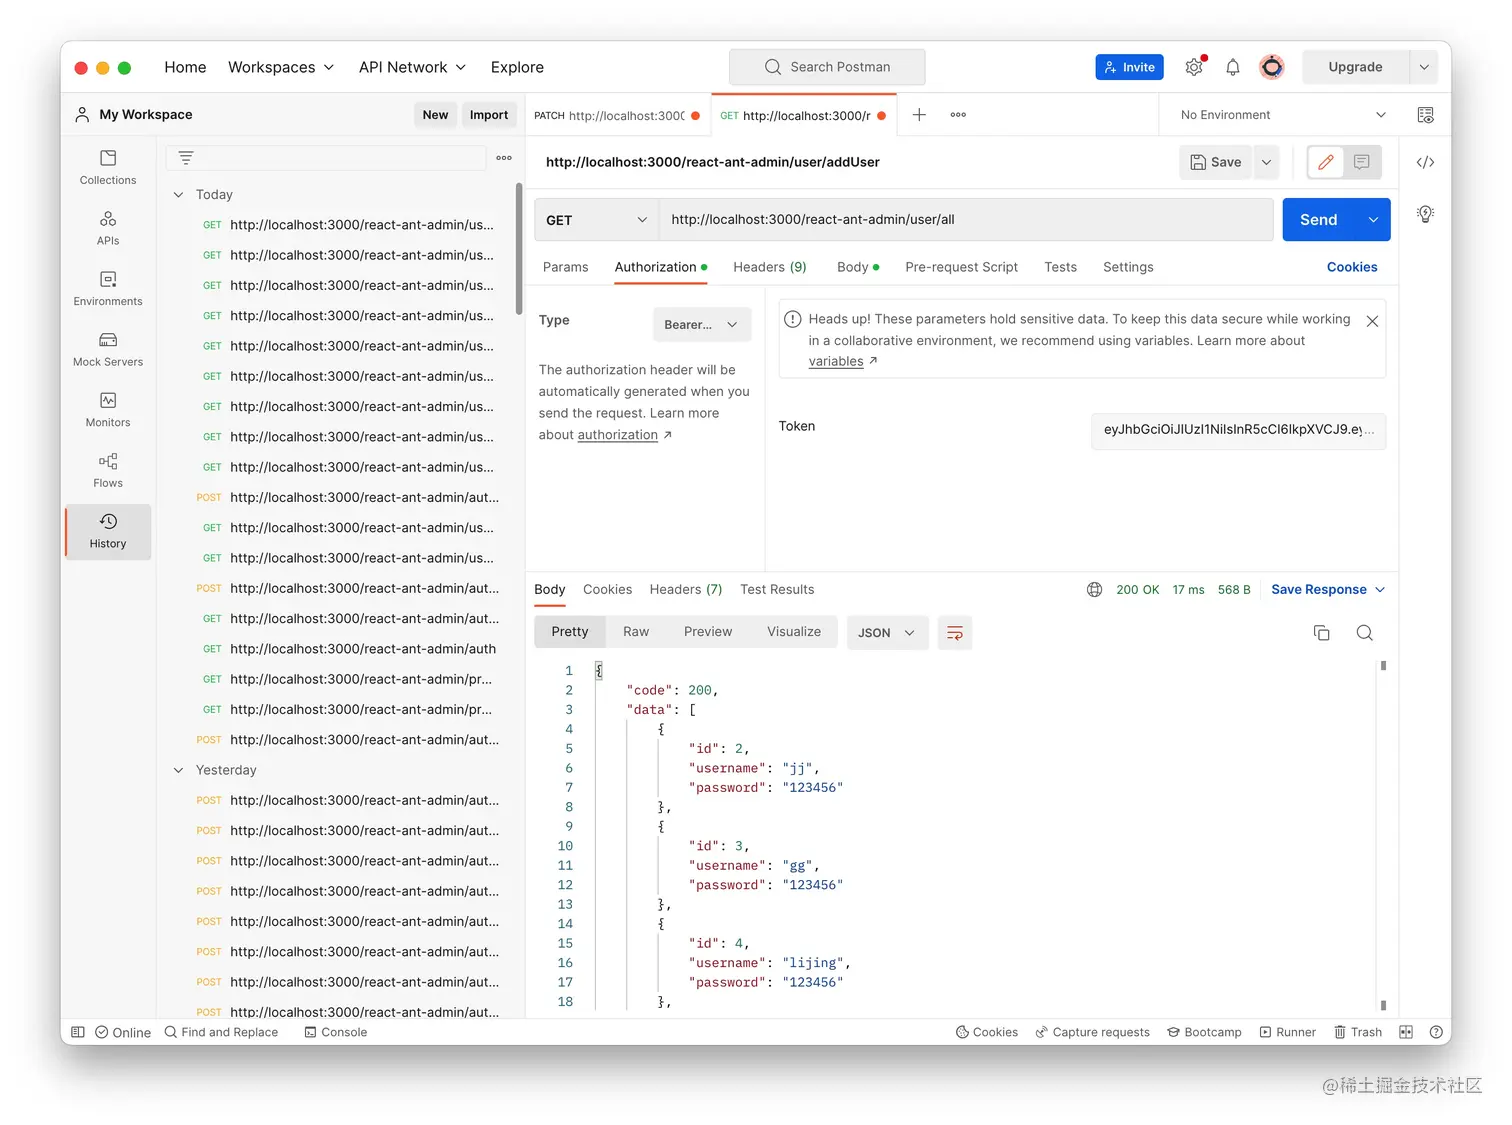The image size is (1512, 1125).
Task: Go to the Home page
Action: 185,67
